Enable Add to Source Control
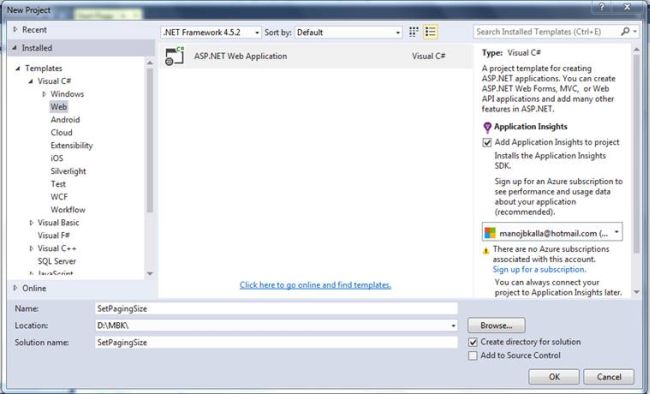Screen dimensions: 650x394 (x=473, y=356)
